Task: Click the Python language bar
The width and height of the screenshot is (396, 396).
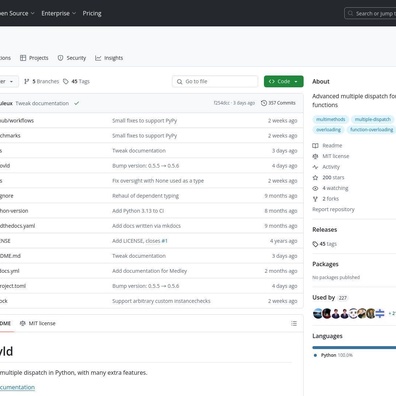Action: click(x=354, y=347)
